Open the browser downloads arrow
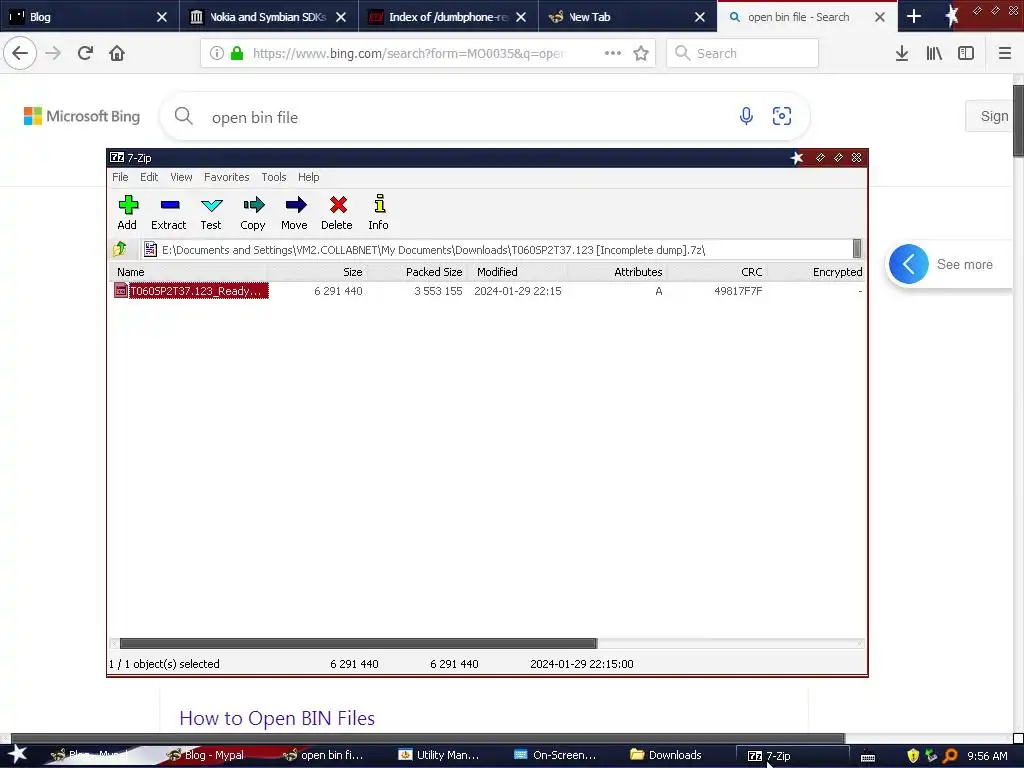1024x768 pixels. click(x=902, y=54)
